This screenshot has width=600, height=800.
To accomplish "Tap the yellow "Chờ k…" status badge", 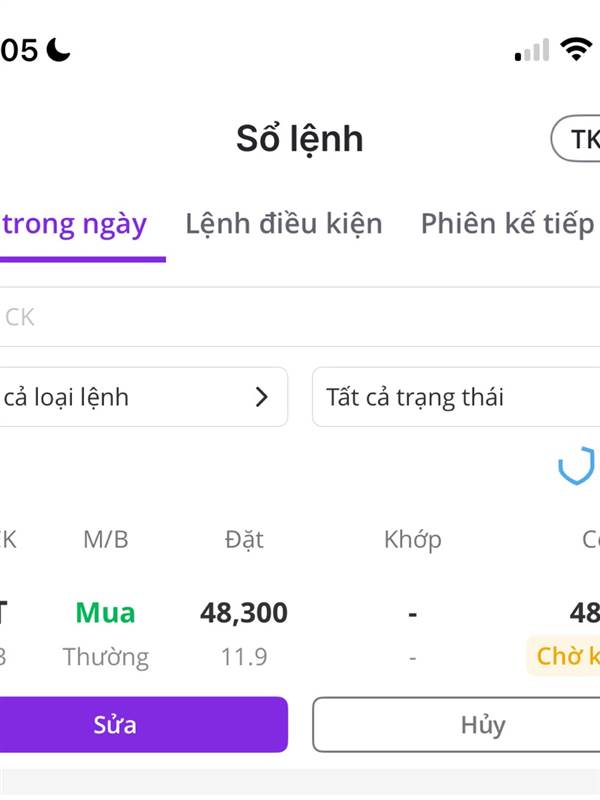I will pos(565,656).
